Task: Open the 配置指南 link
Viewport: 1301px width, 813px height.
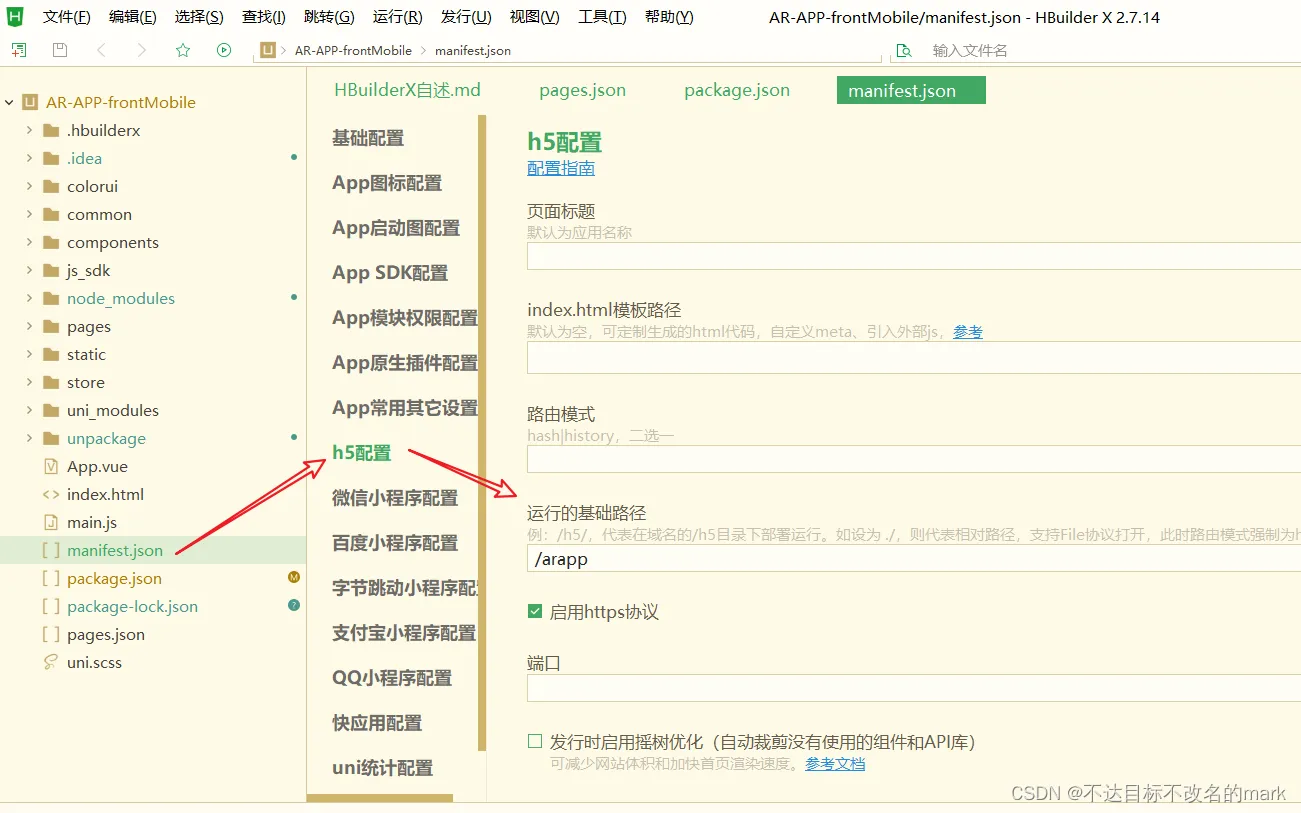Action: click(561, 168)
